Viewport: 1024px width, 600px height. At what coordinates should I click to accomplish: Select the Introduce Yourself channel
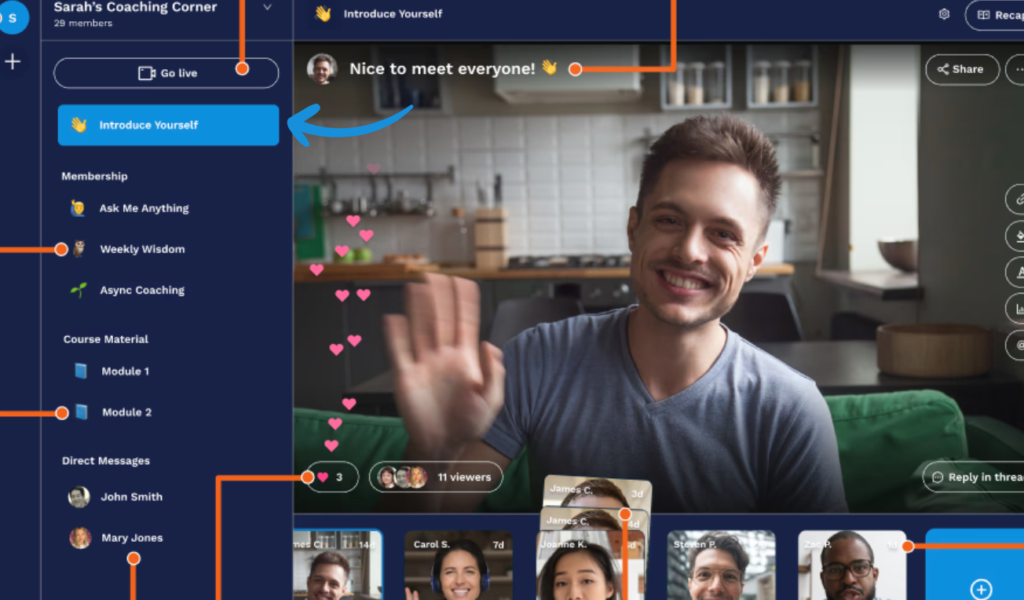click(168, 125)
